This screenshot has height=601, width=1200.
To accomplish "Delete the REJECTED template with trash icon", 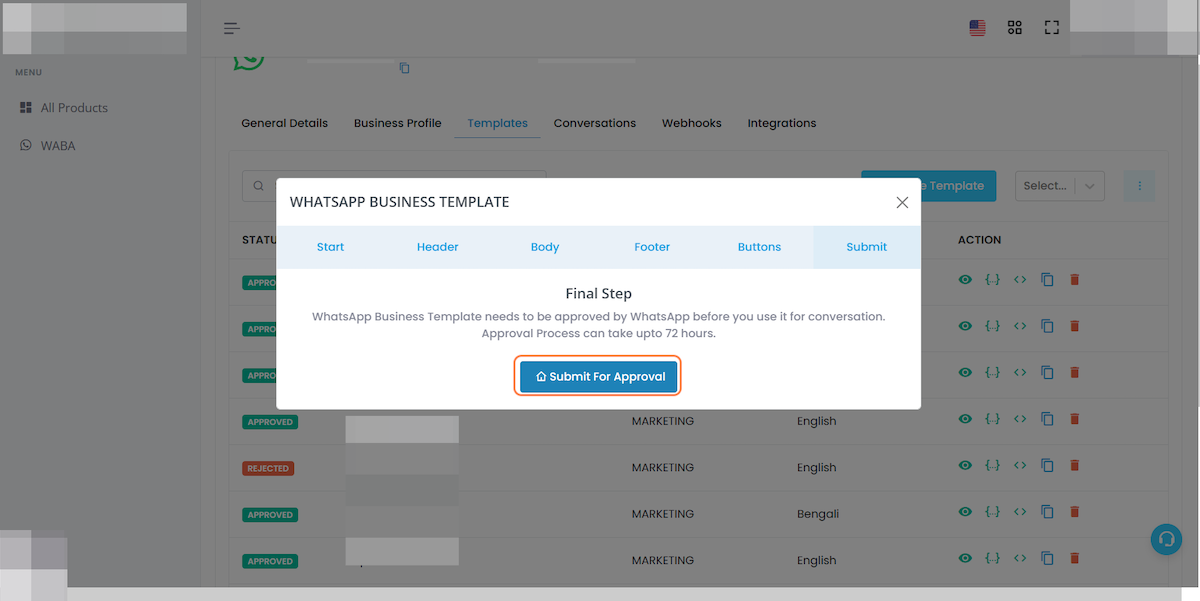I will pos(1075,466).
